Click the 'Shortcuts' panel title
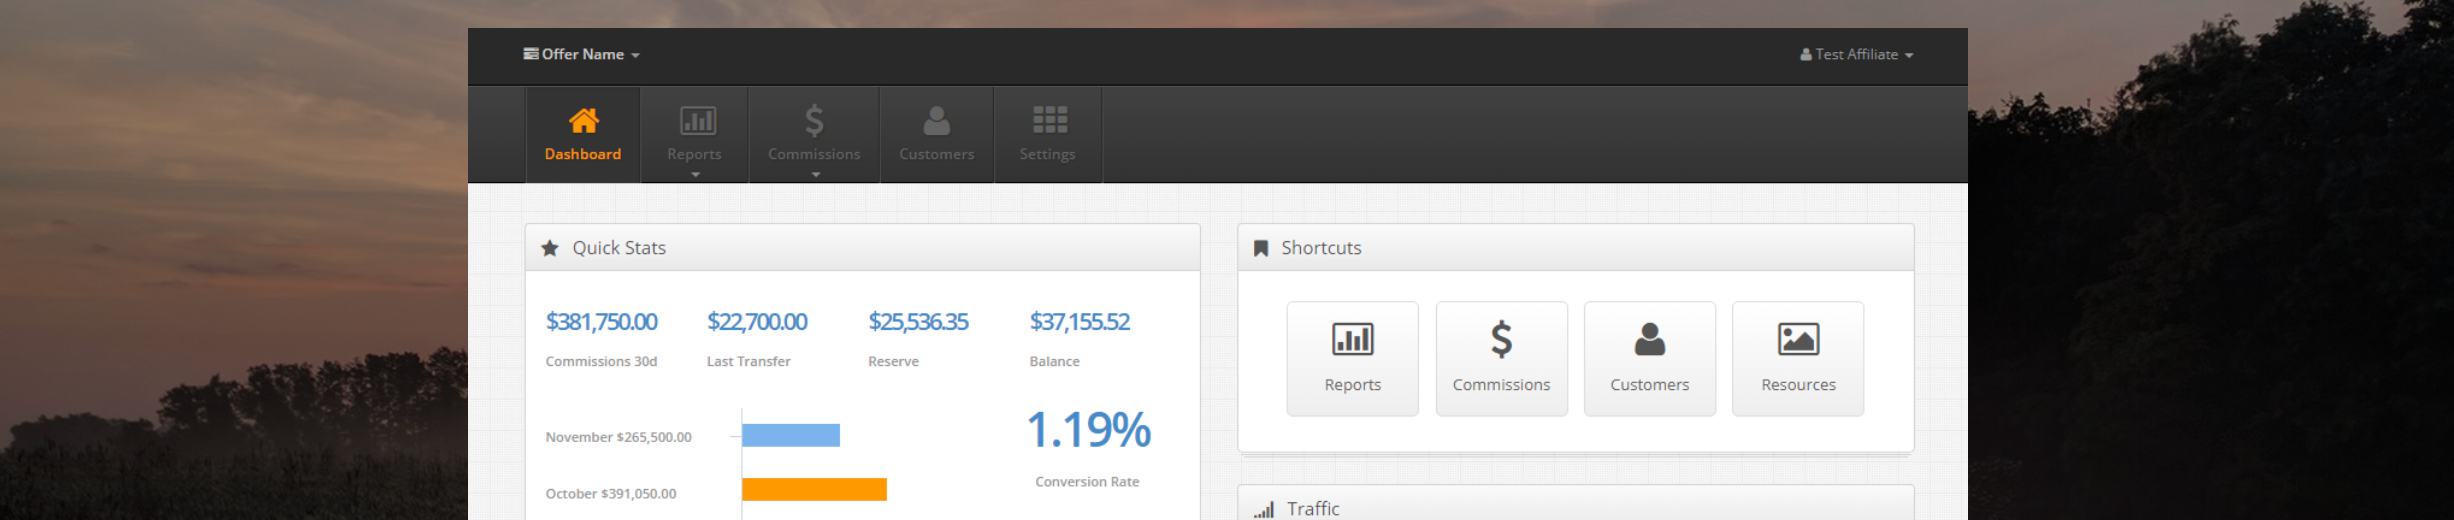This screenshot has height=520, width=2454. [1321, 248]
